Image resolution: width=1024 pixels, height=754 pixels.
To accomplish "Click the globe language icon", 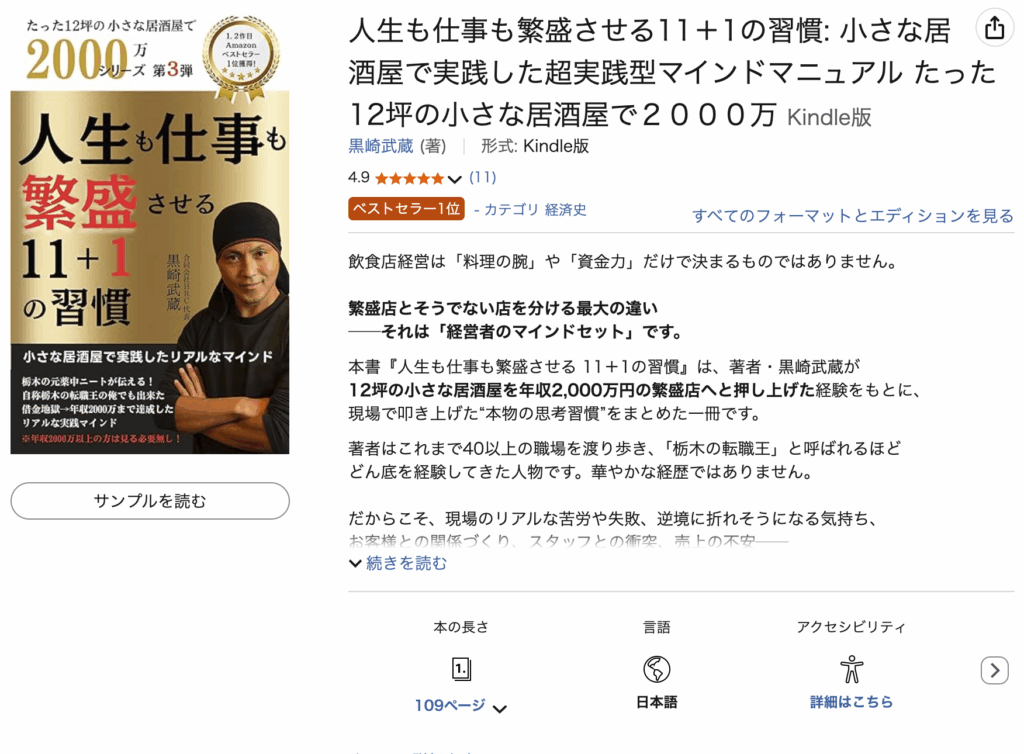I will coord(656,669).
